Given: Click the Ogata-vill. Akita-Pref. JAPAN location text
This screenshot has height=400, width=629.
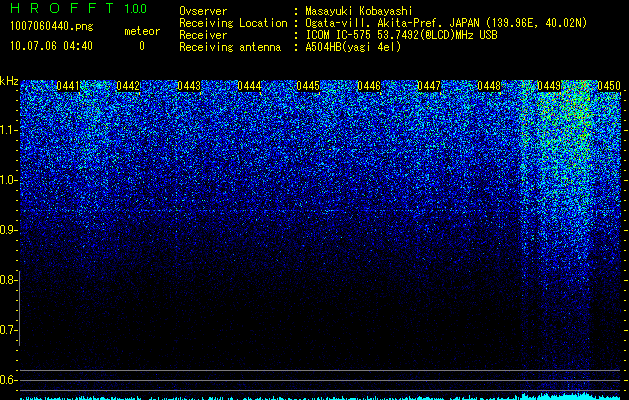Looking at the screenshot, I should pos(446,23).
